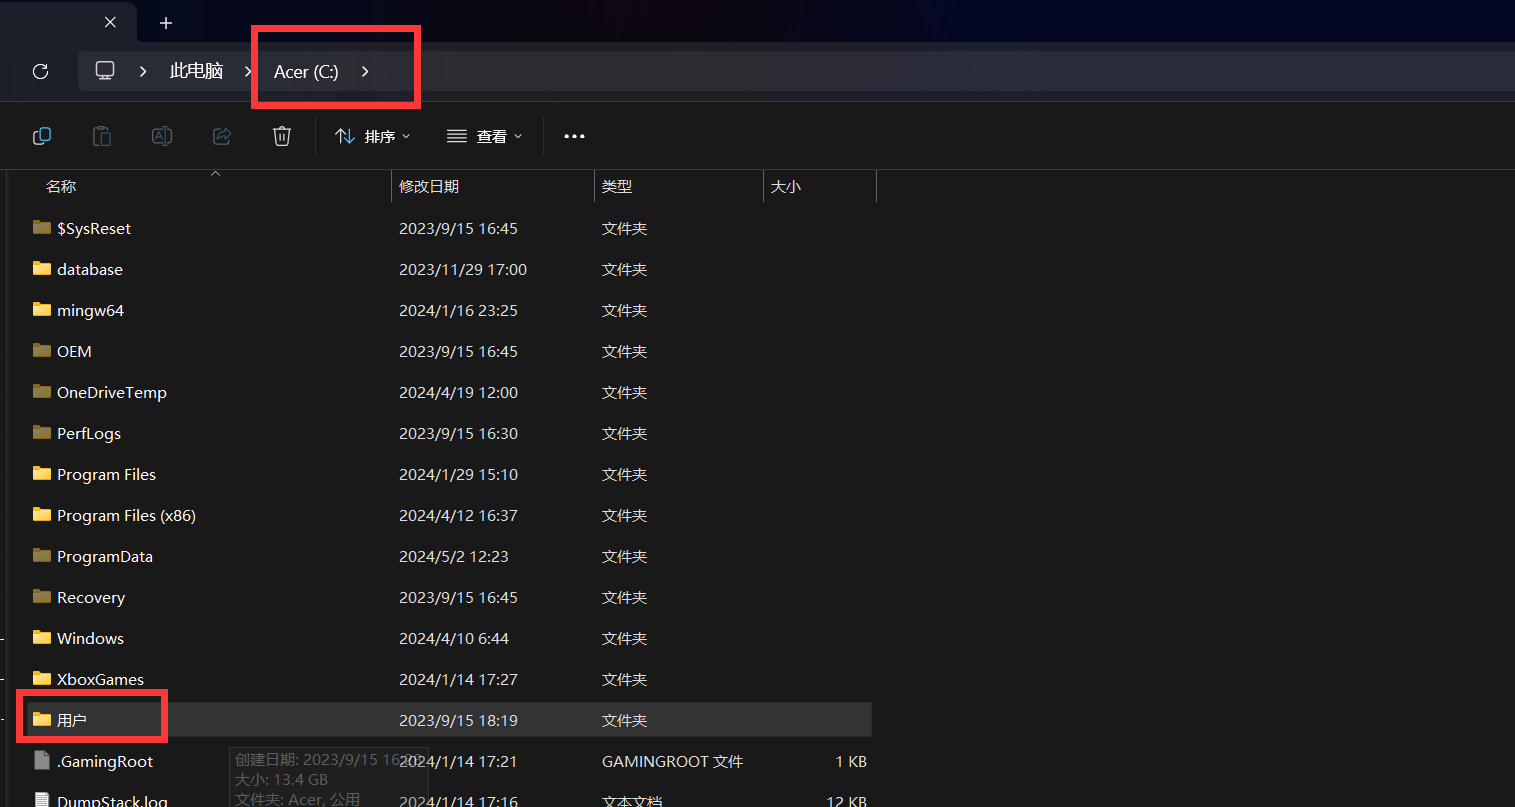The height and width of the screenshot is (807, 1515).
Task: Sort by 大小 column header
Action: tap(786, 186)
